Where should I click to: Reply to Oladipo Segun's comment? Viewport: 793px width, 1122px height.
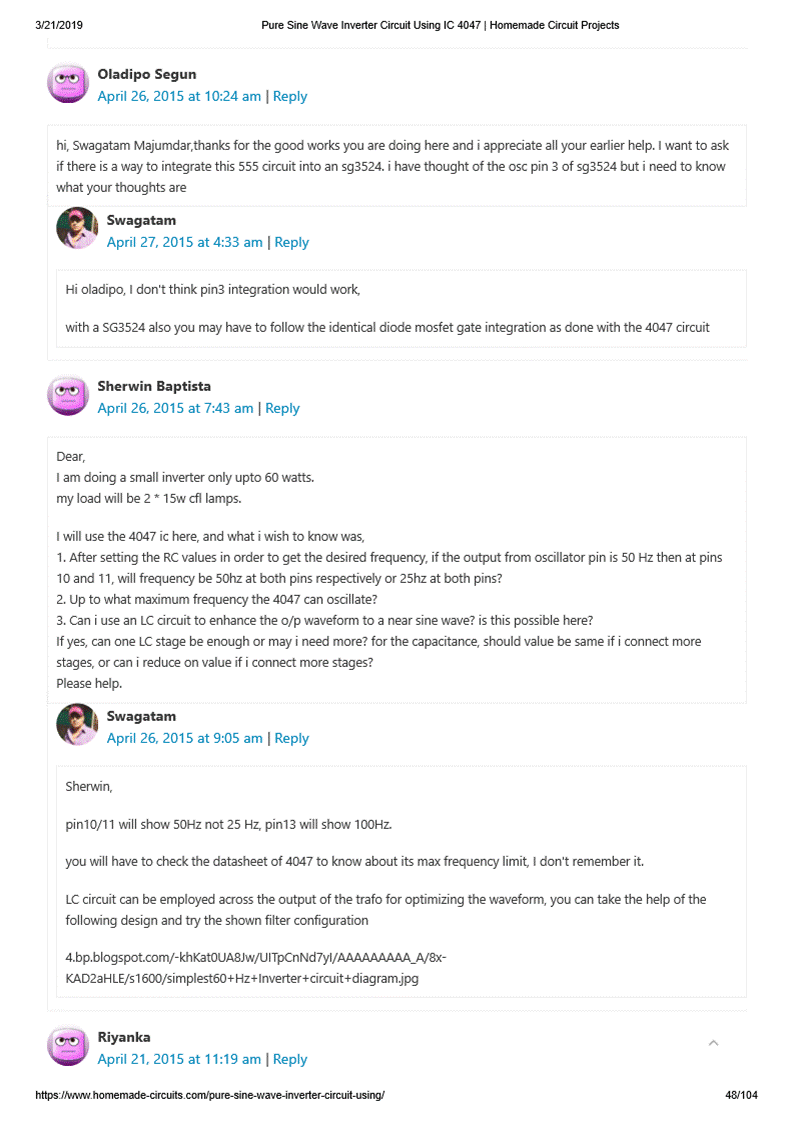290,97
